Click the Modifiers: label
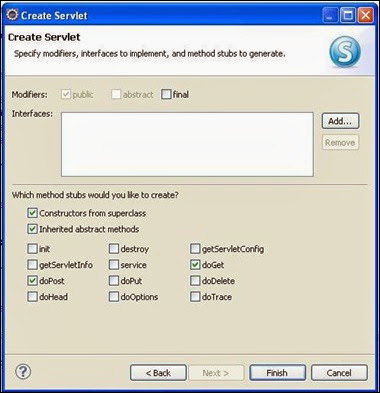This screenshot has height=393, width=380. (30, 95)
